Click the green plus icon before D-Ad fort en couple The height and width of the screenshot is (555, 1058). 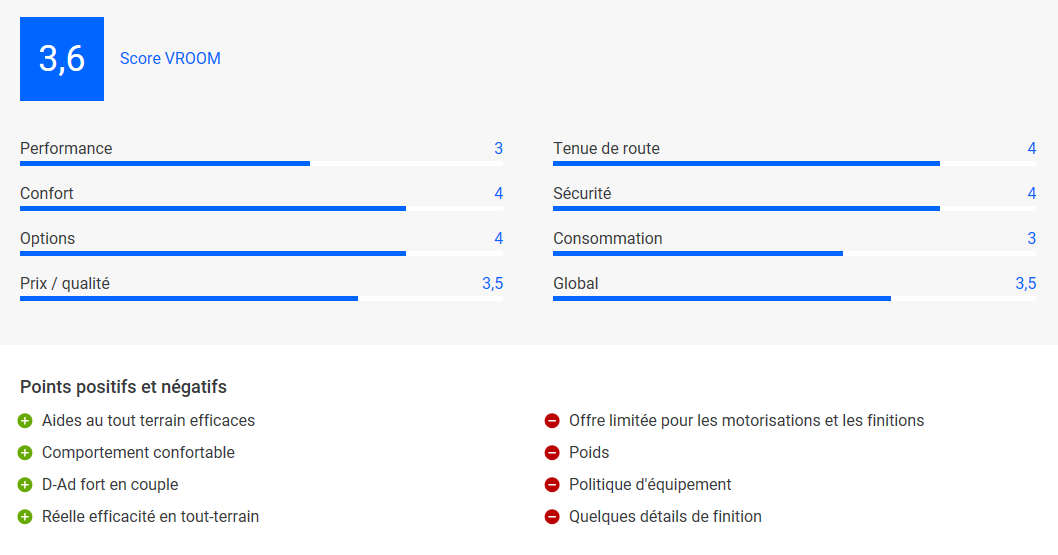pyautogui.click(x=25, y=485)
